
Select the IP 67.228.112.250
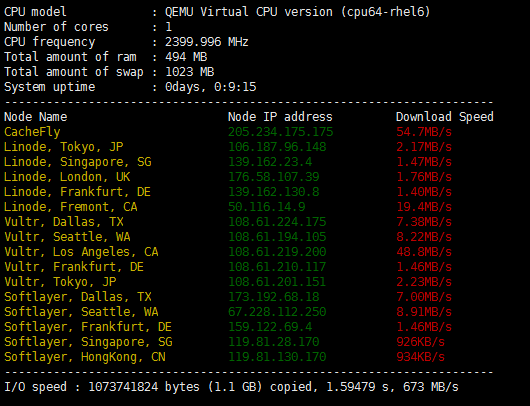[277, 312]
